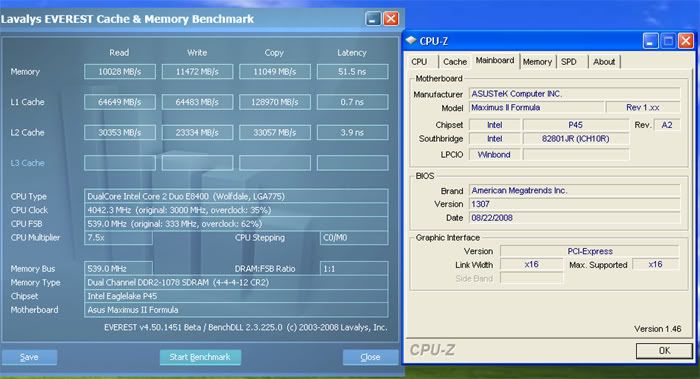Close EVEREST window with red X
This screenshot has width=700, height=379.
click(x=391, y=19)
